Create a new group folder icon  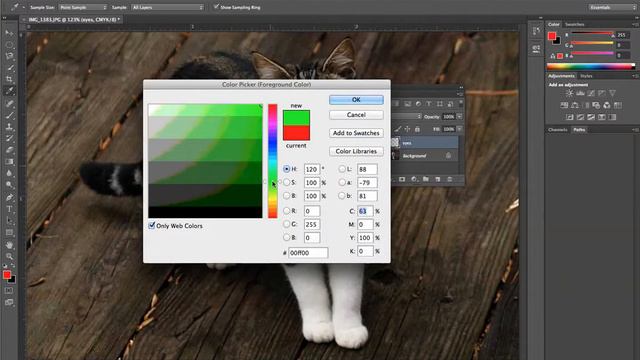tap(426, 179)
